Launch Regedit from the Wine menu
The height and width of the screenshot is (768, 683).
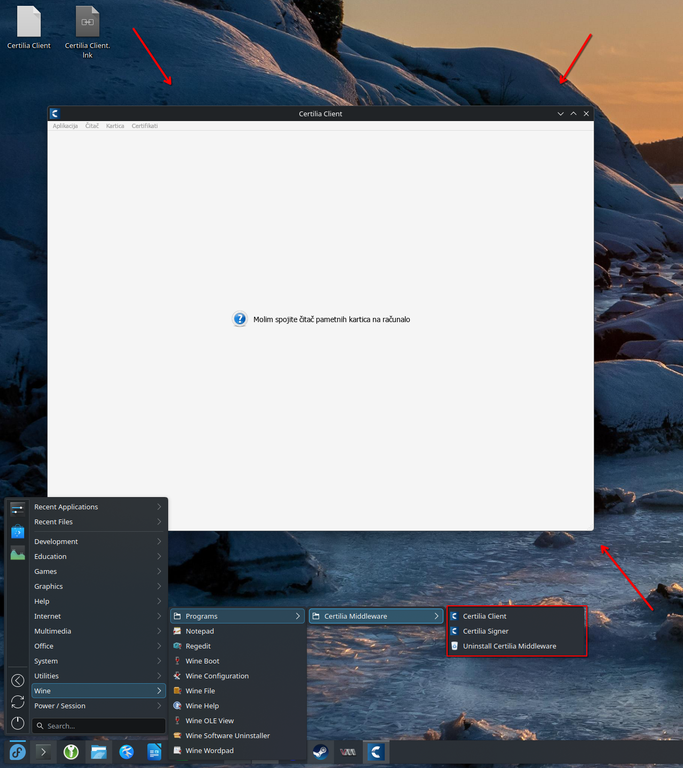point(238,646)
